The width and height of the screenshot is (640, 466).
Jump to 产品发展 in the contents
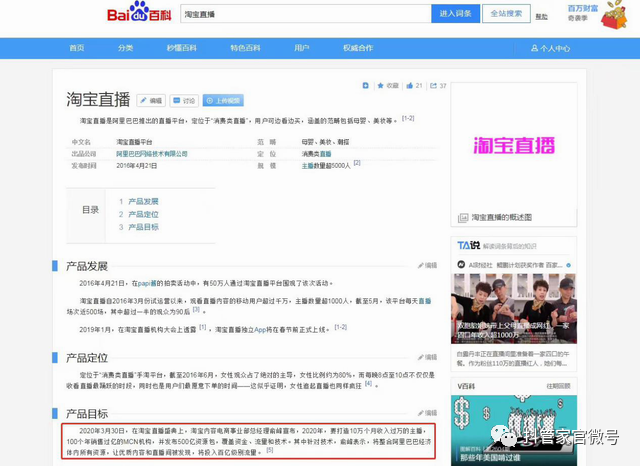143,202
